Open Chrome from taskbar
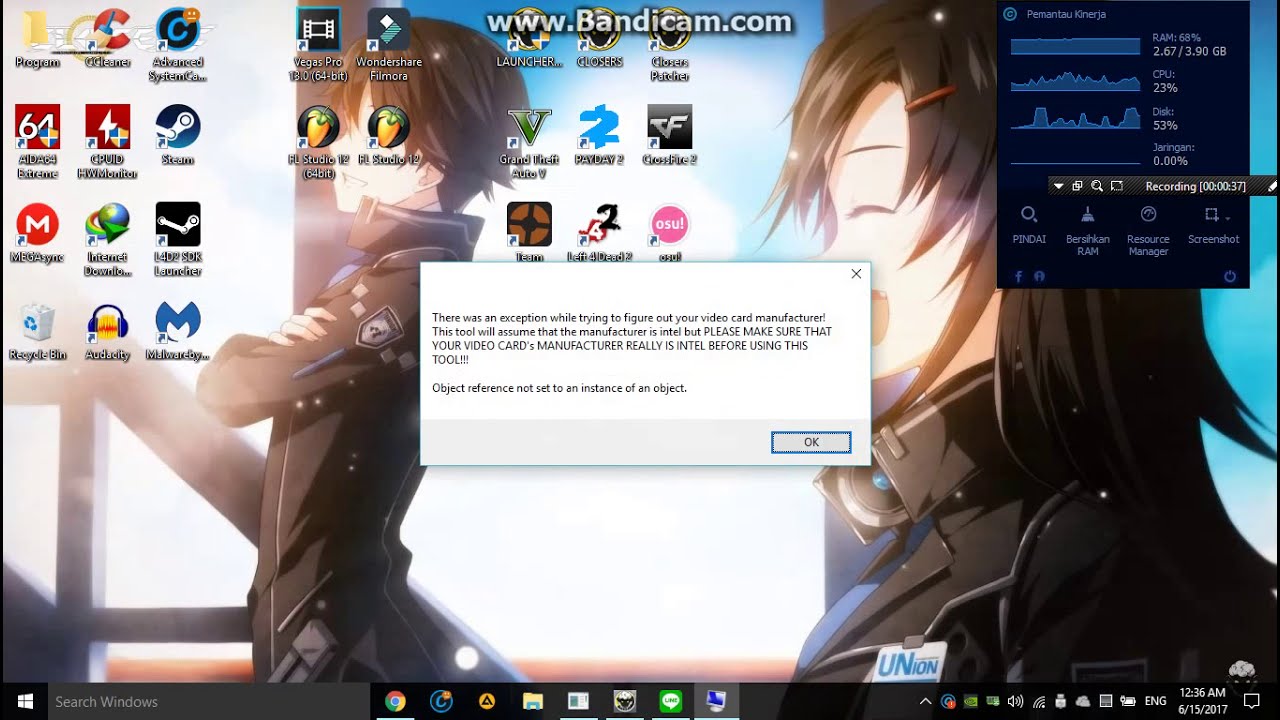 click(395, 701)
